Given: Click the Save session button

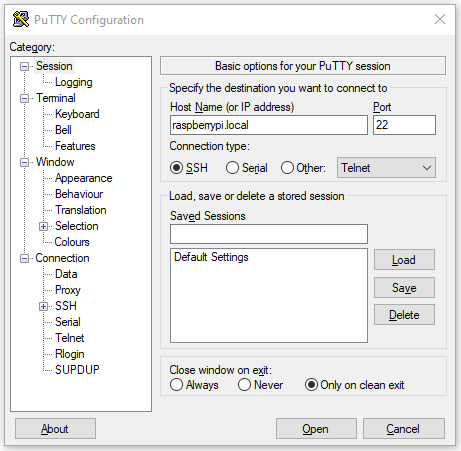Looking at the screenshot, I should coord(404,288).
